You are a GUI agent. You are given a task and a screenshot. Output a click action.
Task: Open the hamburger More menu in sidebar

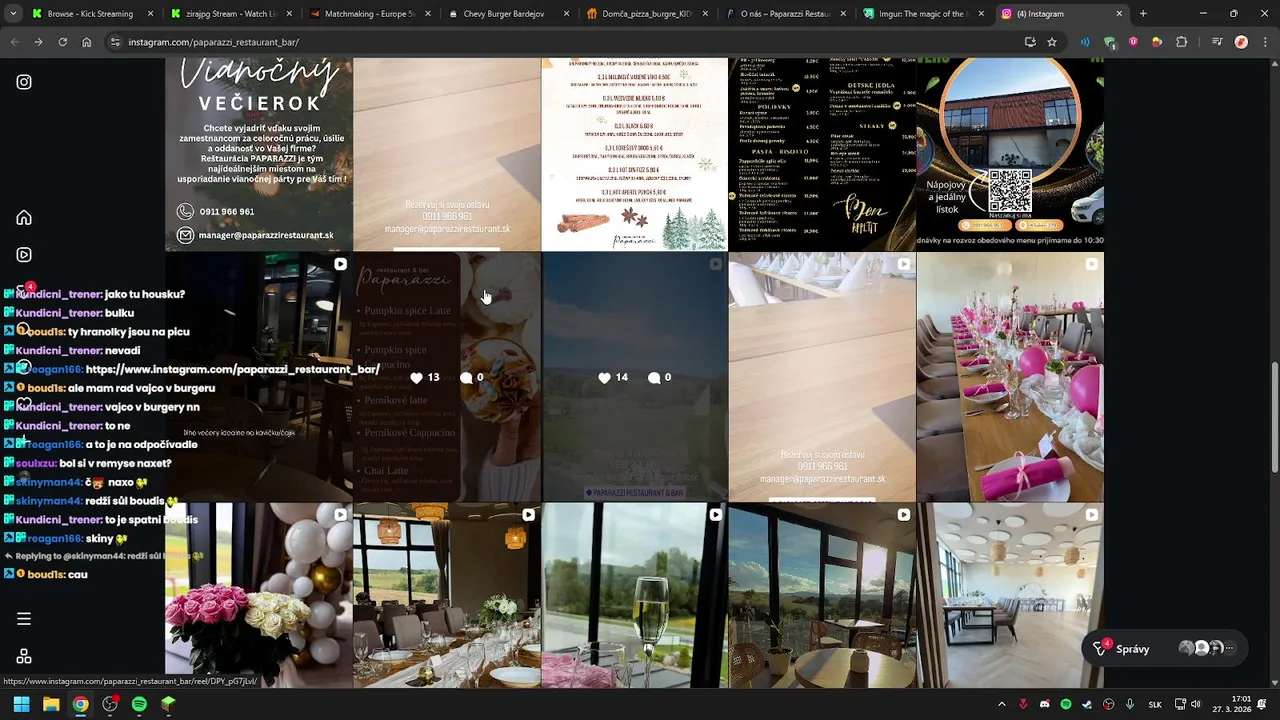[24, 619]
